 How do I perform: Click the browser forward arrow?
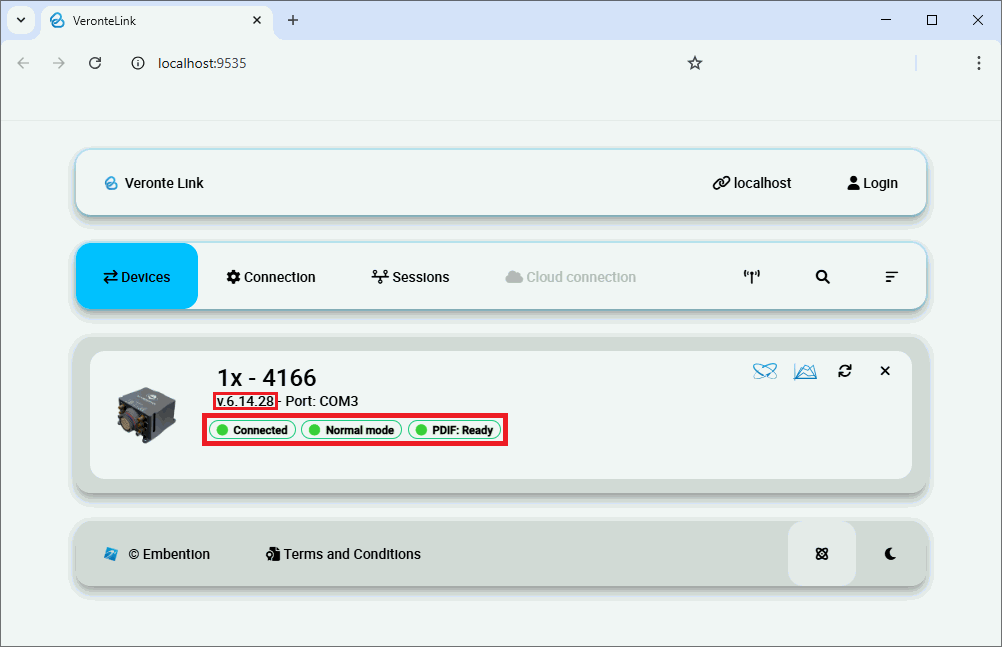pos(59,63)
